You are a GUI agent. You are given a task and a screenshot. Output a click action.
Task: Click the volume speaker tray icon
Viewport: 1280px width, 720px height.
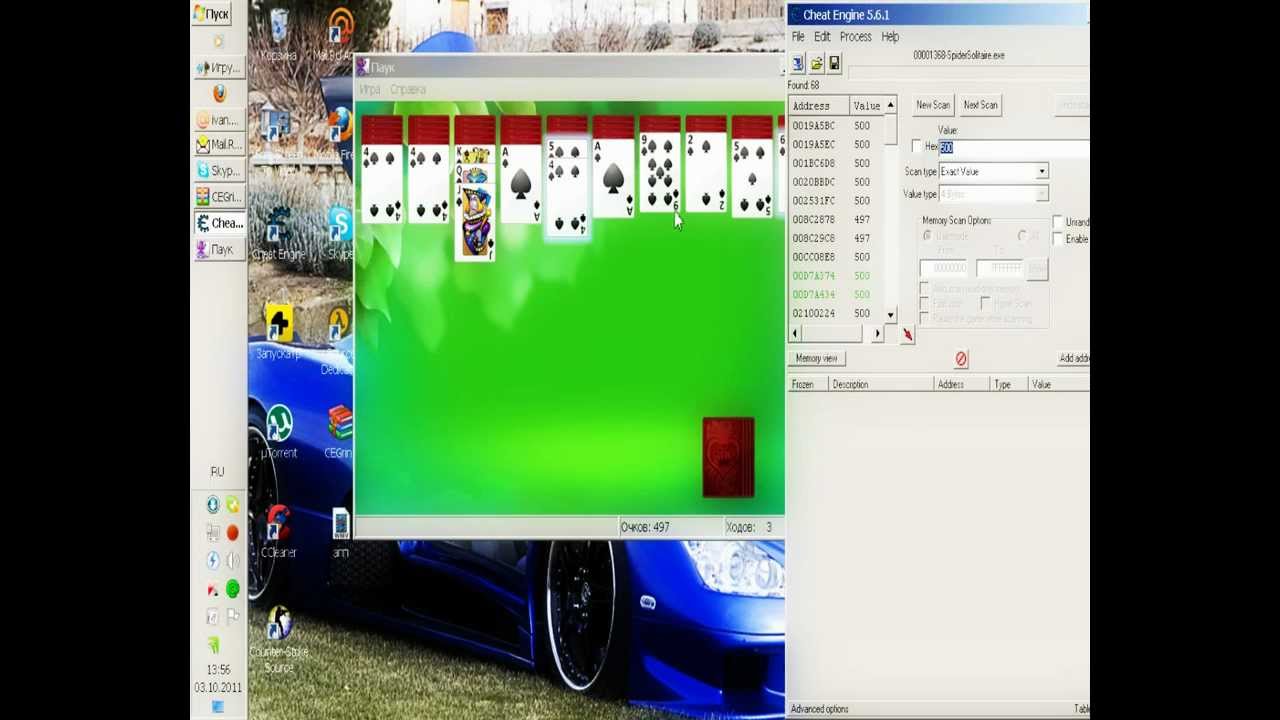click(x=232, y=561)
